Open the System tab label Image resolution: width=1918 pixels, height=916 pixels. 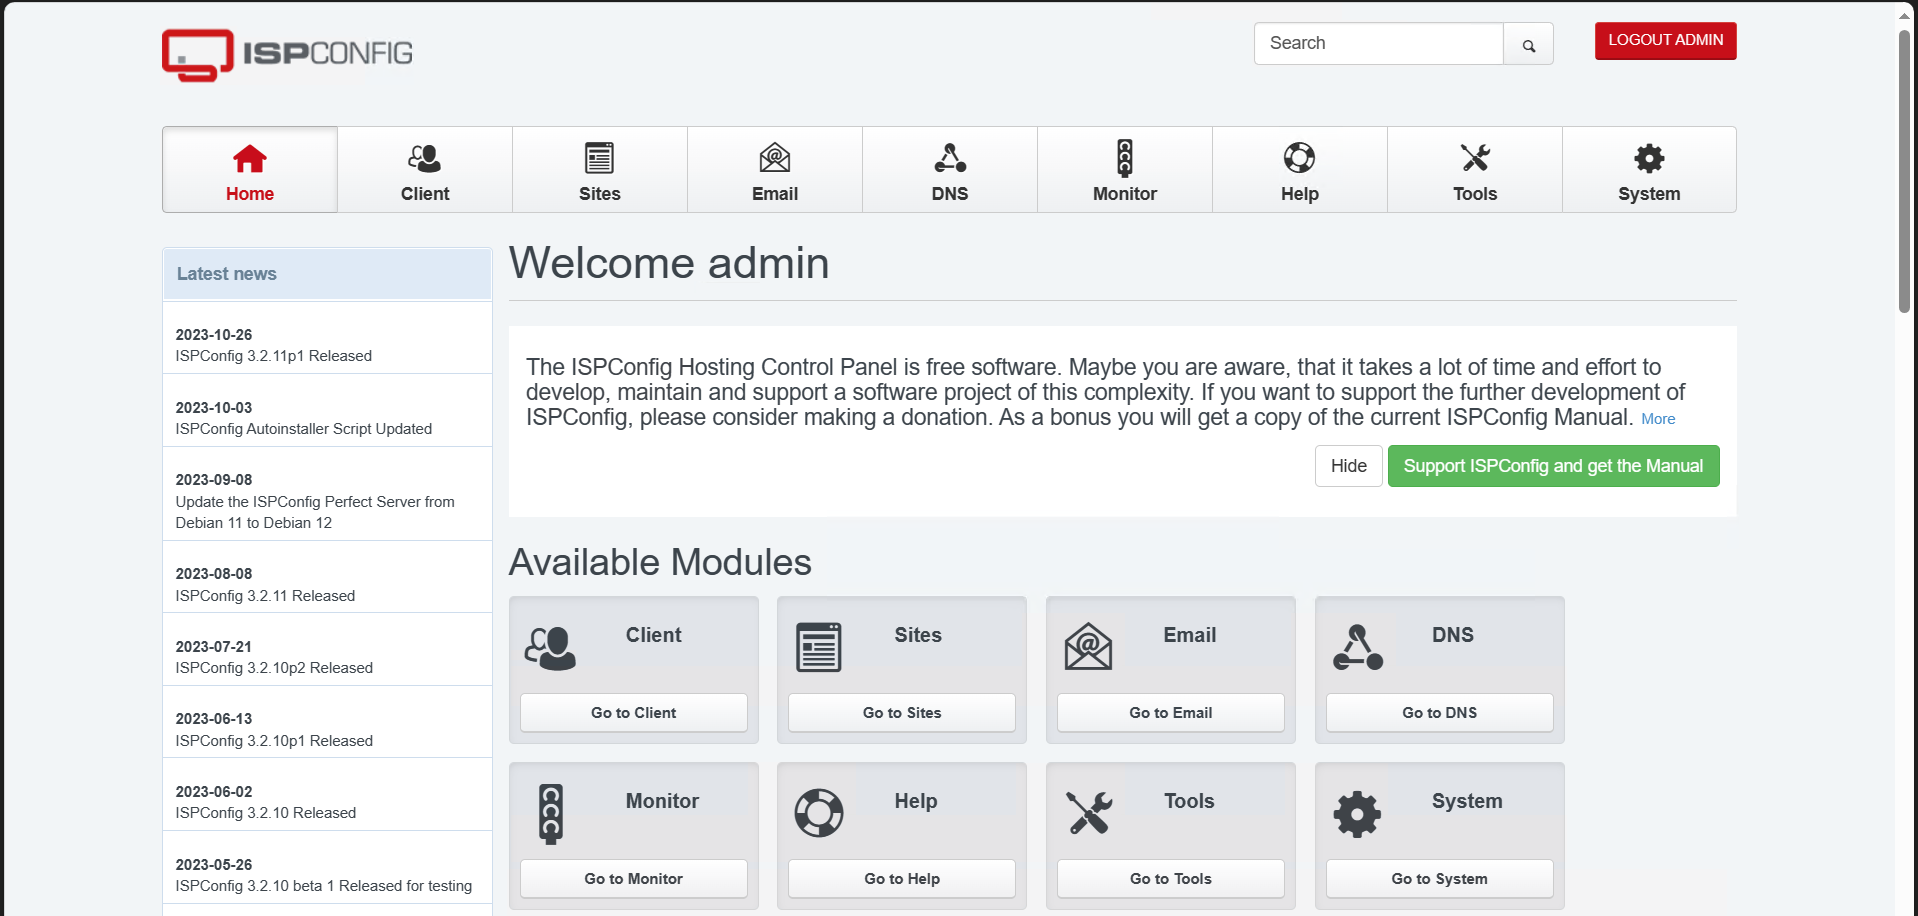1649,194
